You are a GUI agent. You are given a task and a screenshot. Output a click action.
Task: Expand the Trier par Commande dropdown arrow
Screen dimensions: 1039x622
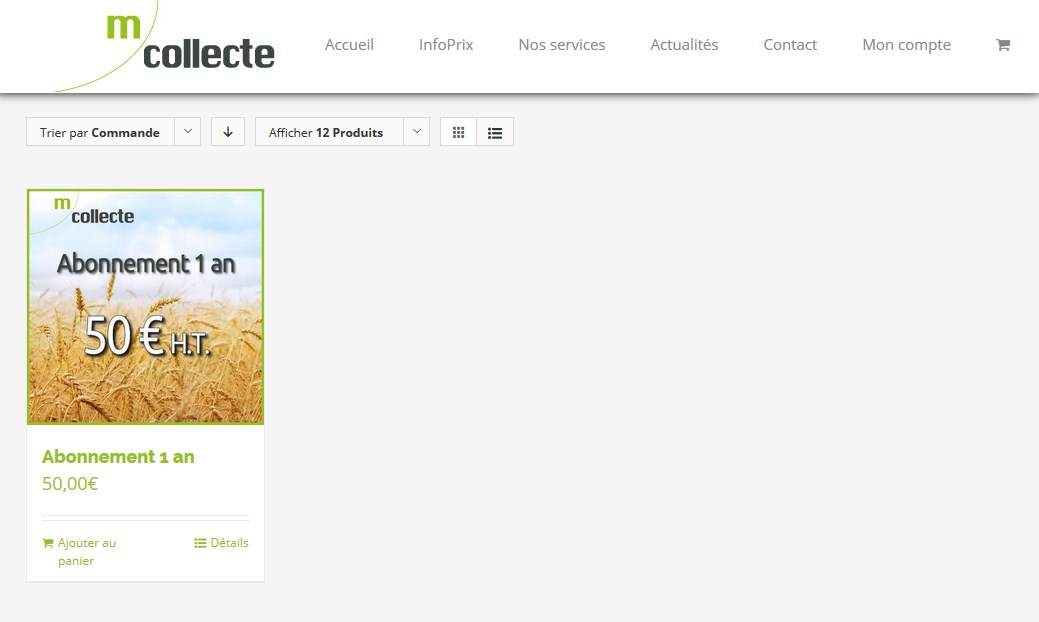[188, 132]
